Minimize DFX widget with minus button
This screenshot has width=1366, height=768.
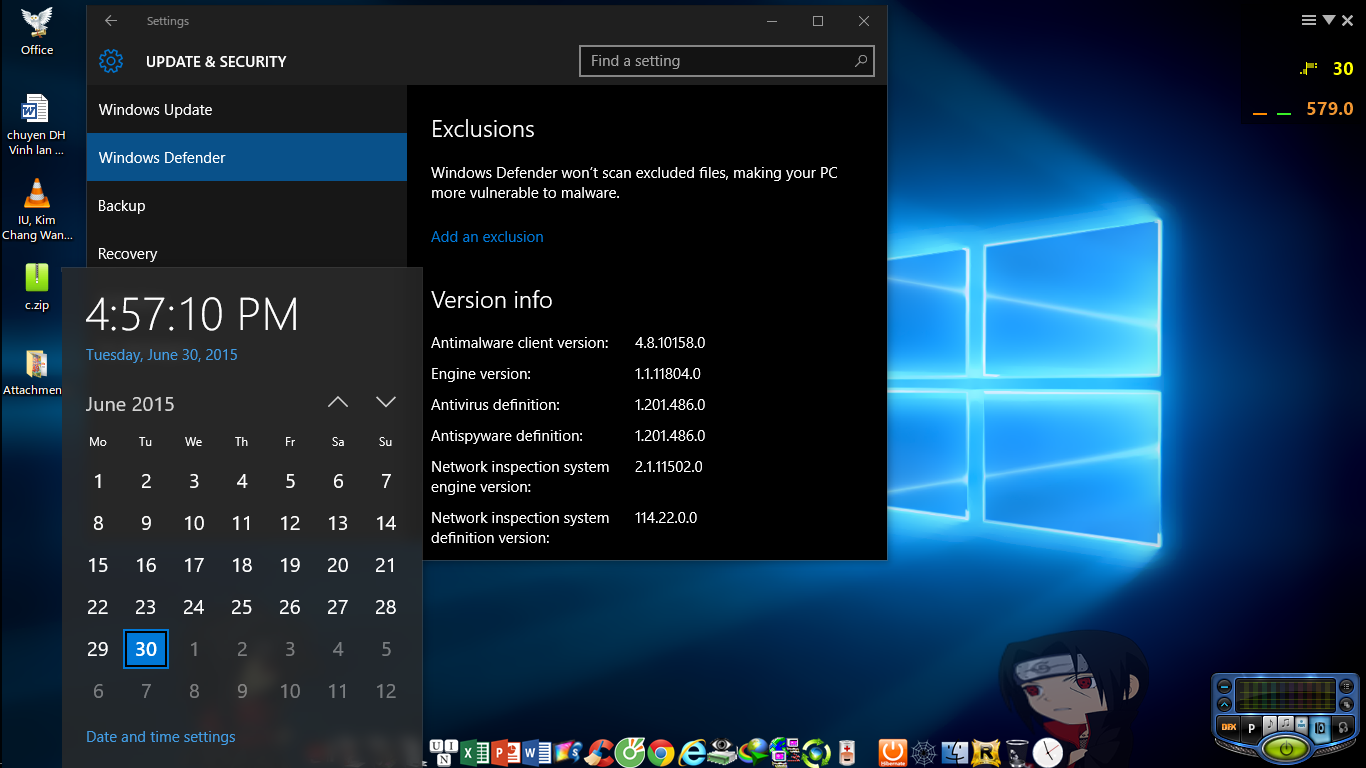(1225, 687)
